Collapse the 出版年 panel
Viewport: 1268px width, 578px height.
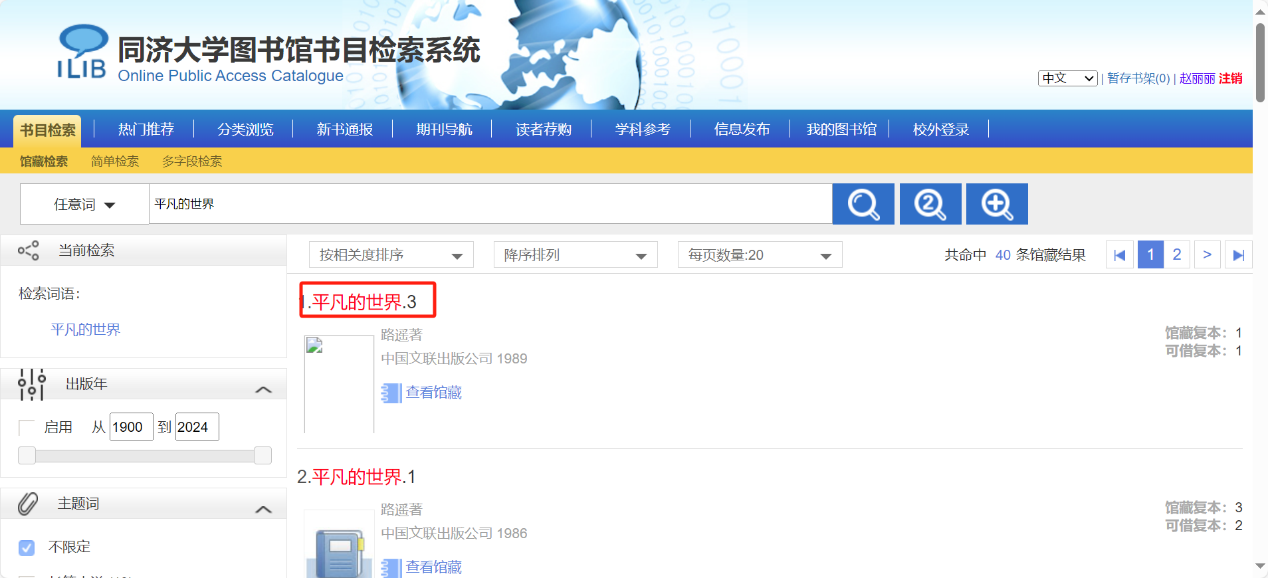(x=263, y=389)
